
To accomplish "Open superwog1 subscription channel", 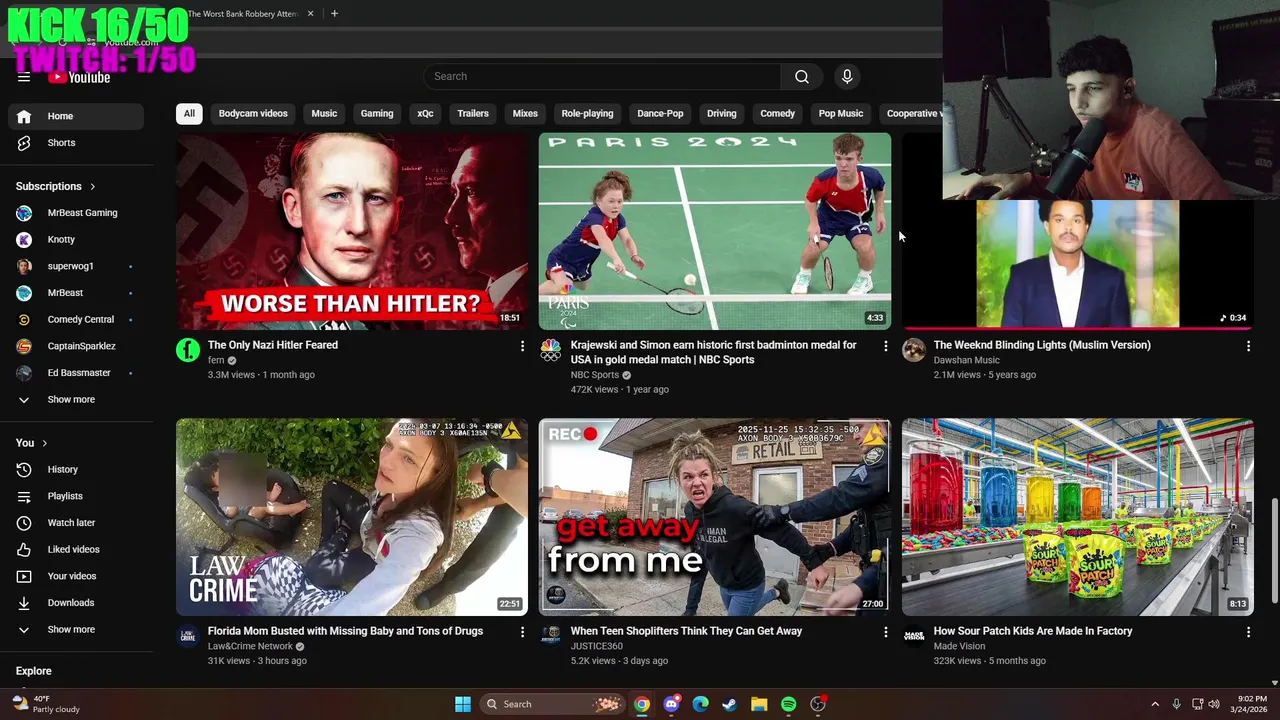I will (x=76, y=266).
